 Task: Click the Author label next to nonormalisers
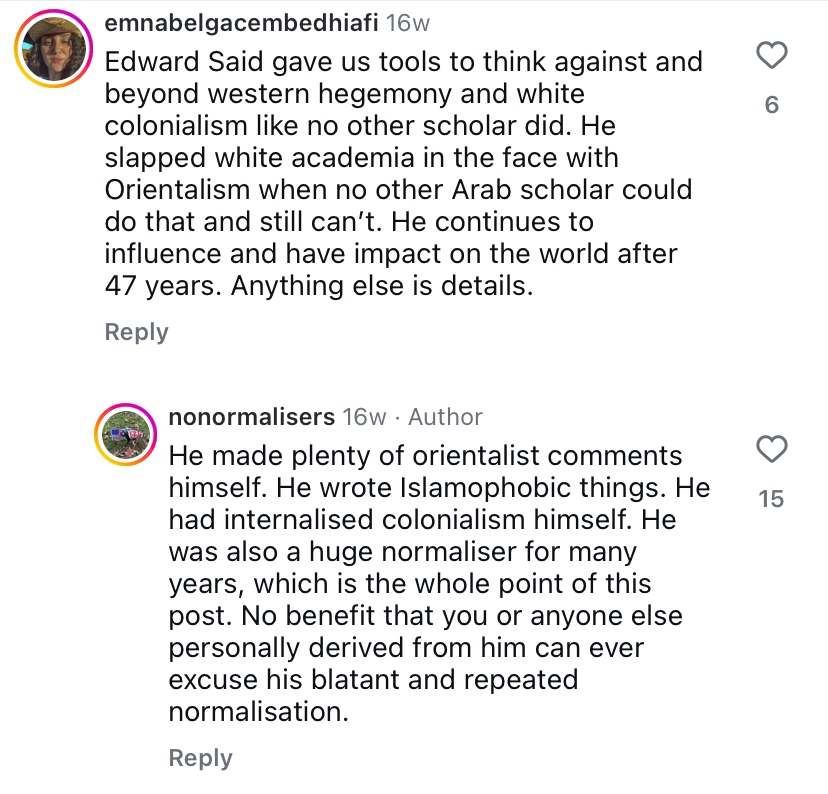[x=445, y=417]
